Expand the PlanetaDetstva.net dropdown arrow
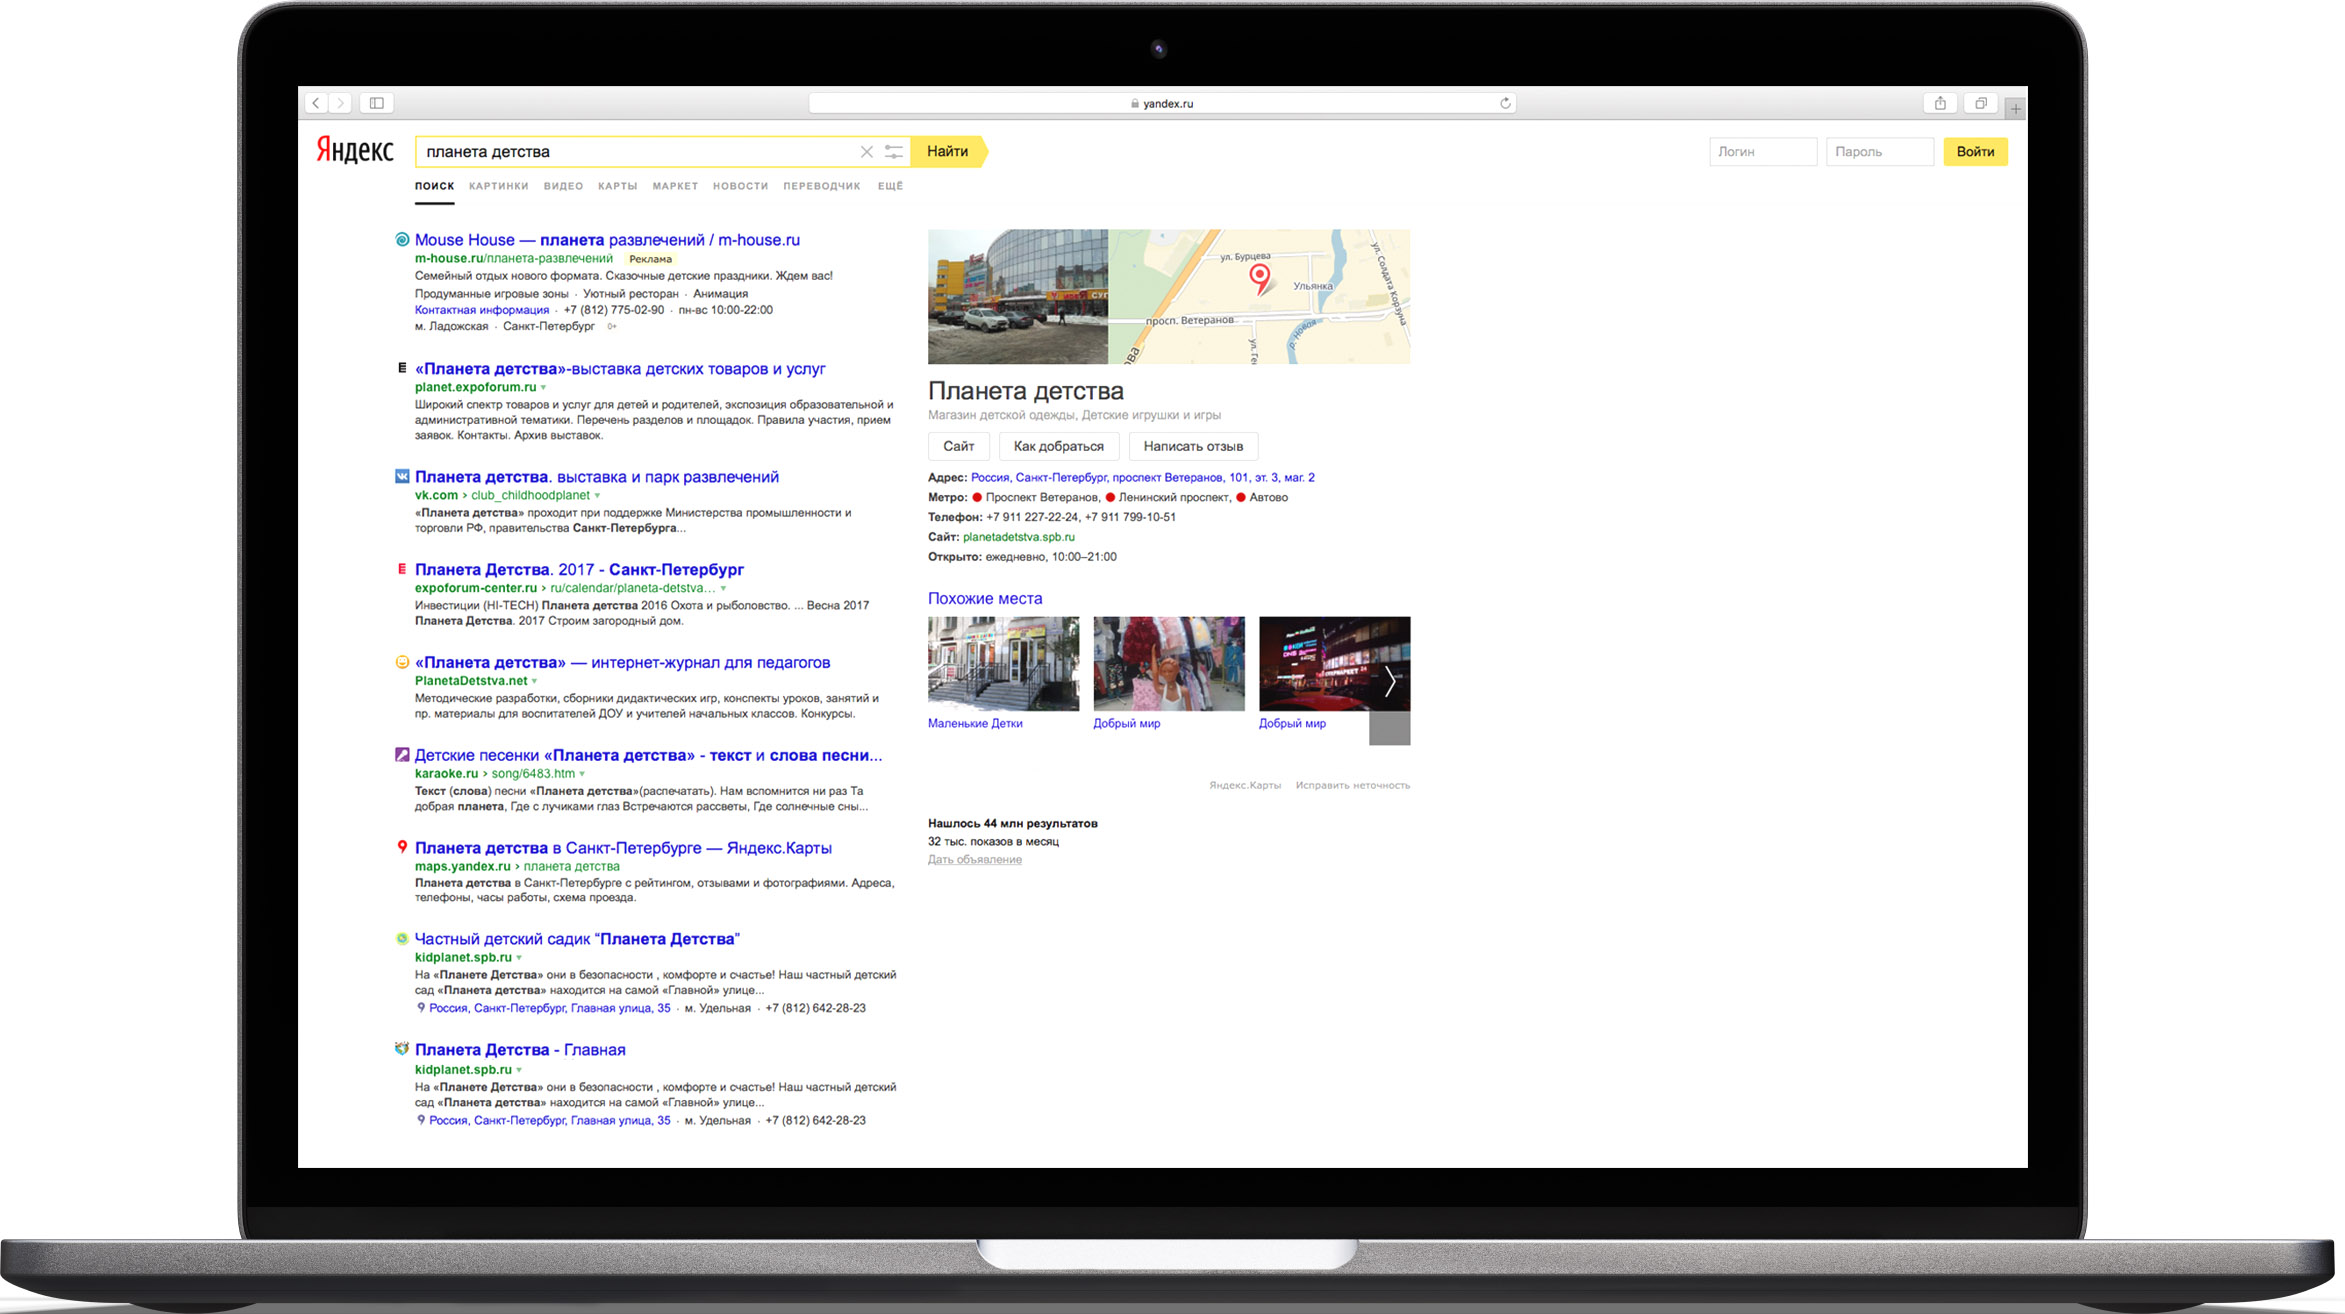 click(x=534, y=682)
